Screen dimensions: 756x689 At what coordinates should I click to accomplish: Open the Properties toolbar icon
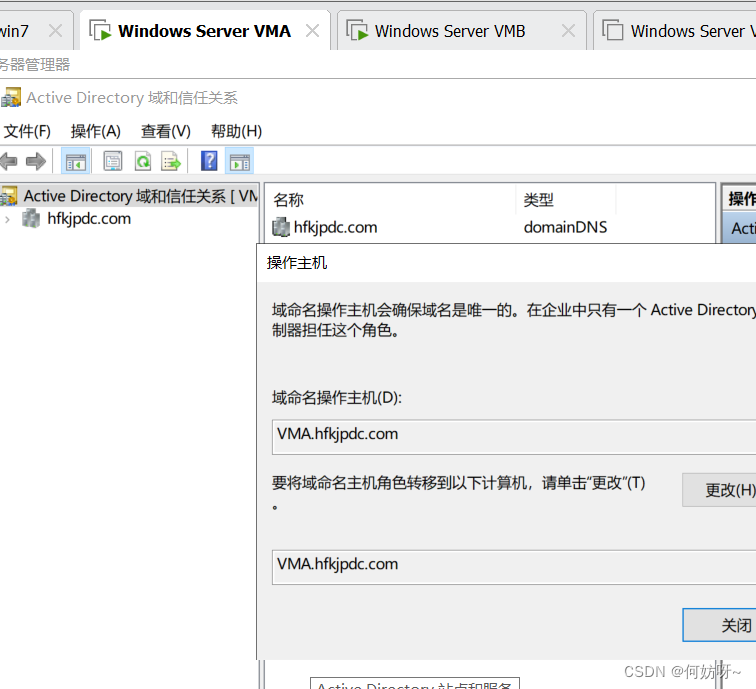click(x=113, y=161)
